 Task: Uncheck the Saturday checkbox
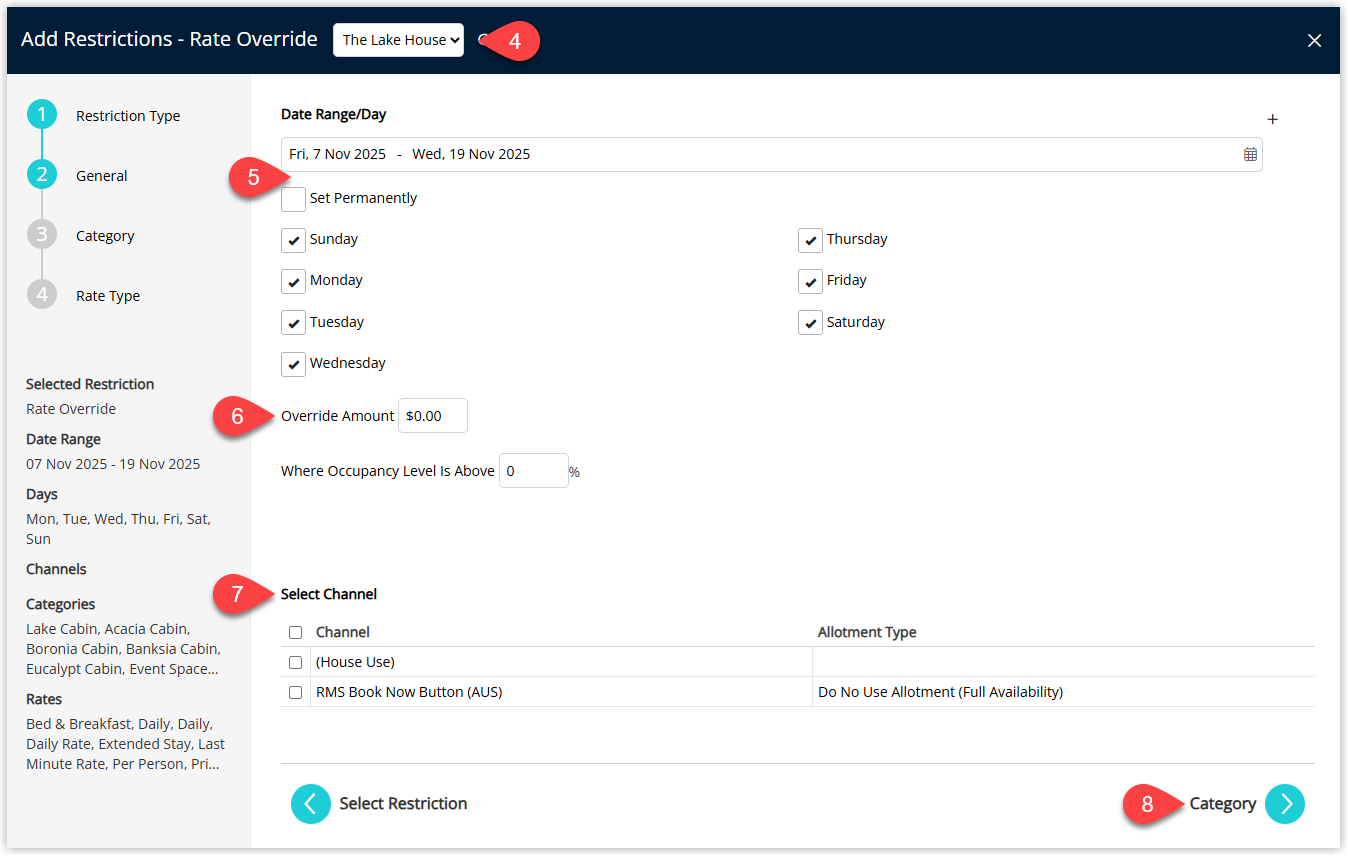pos(810,323)
